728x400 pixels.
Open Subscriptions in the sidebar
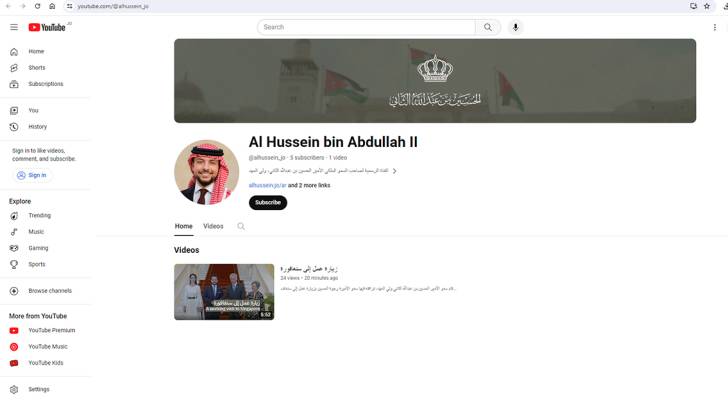pos(45,84)
